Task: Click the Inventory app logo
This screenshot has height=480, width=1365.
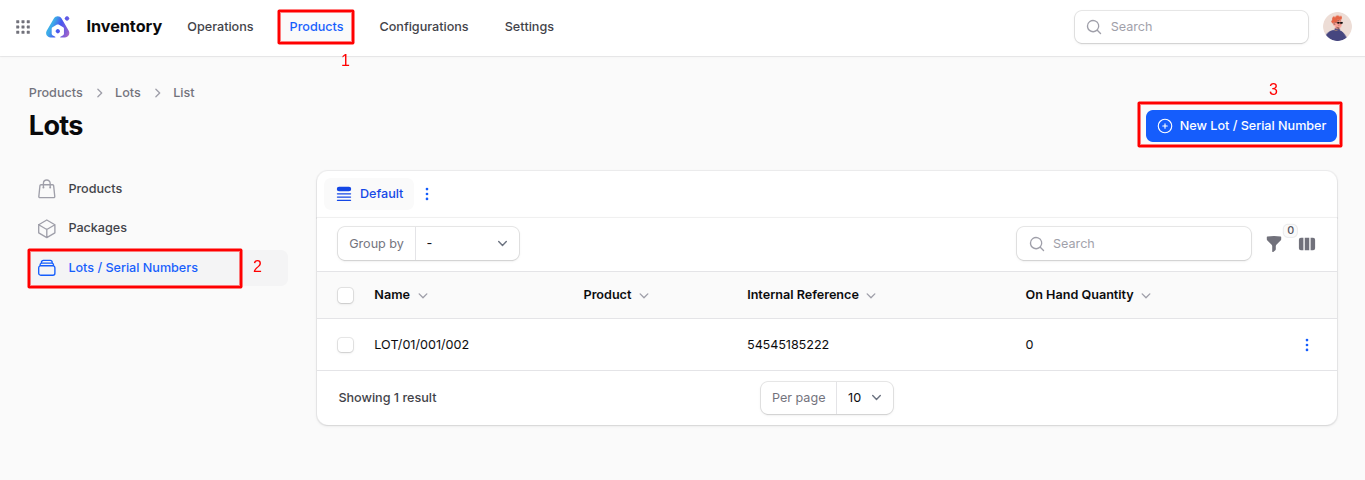Action: point(58,27)
